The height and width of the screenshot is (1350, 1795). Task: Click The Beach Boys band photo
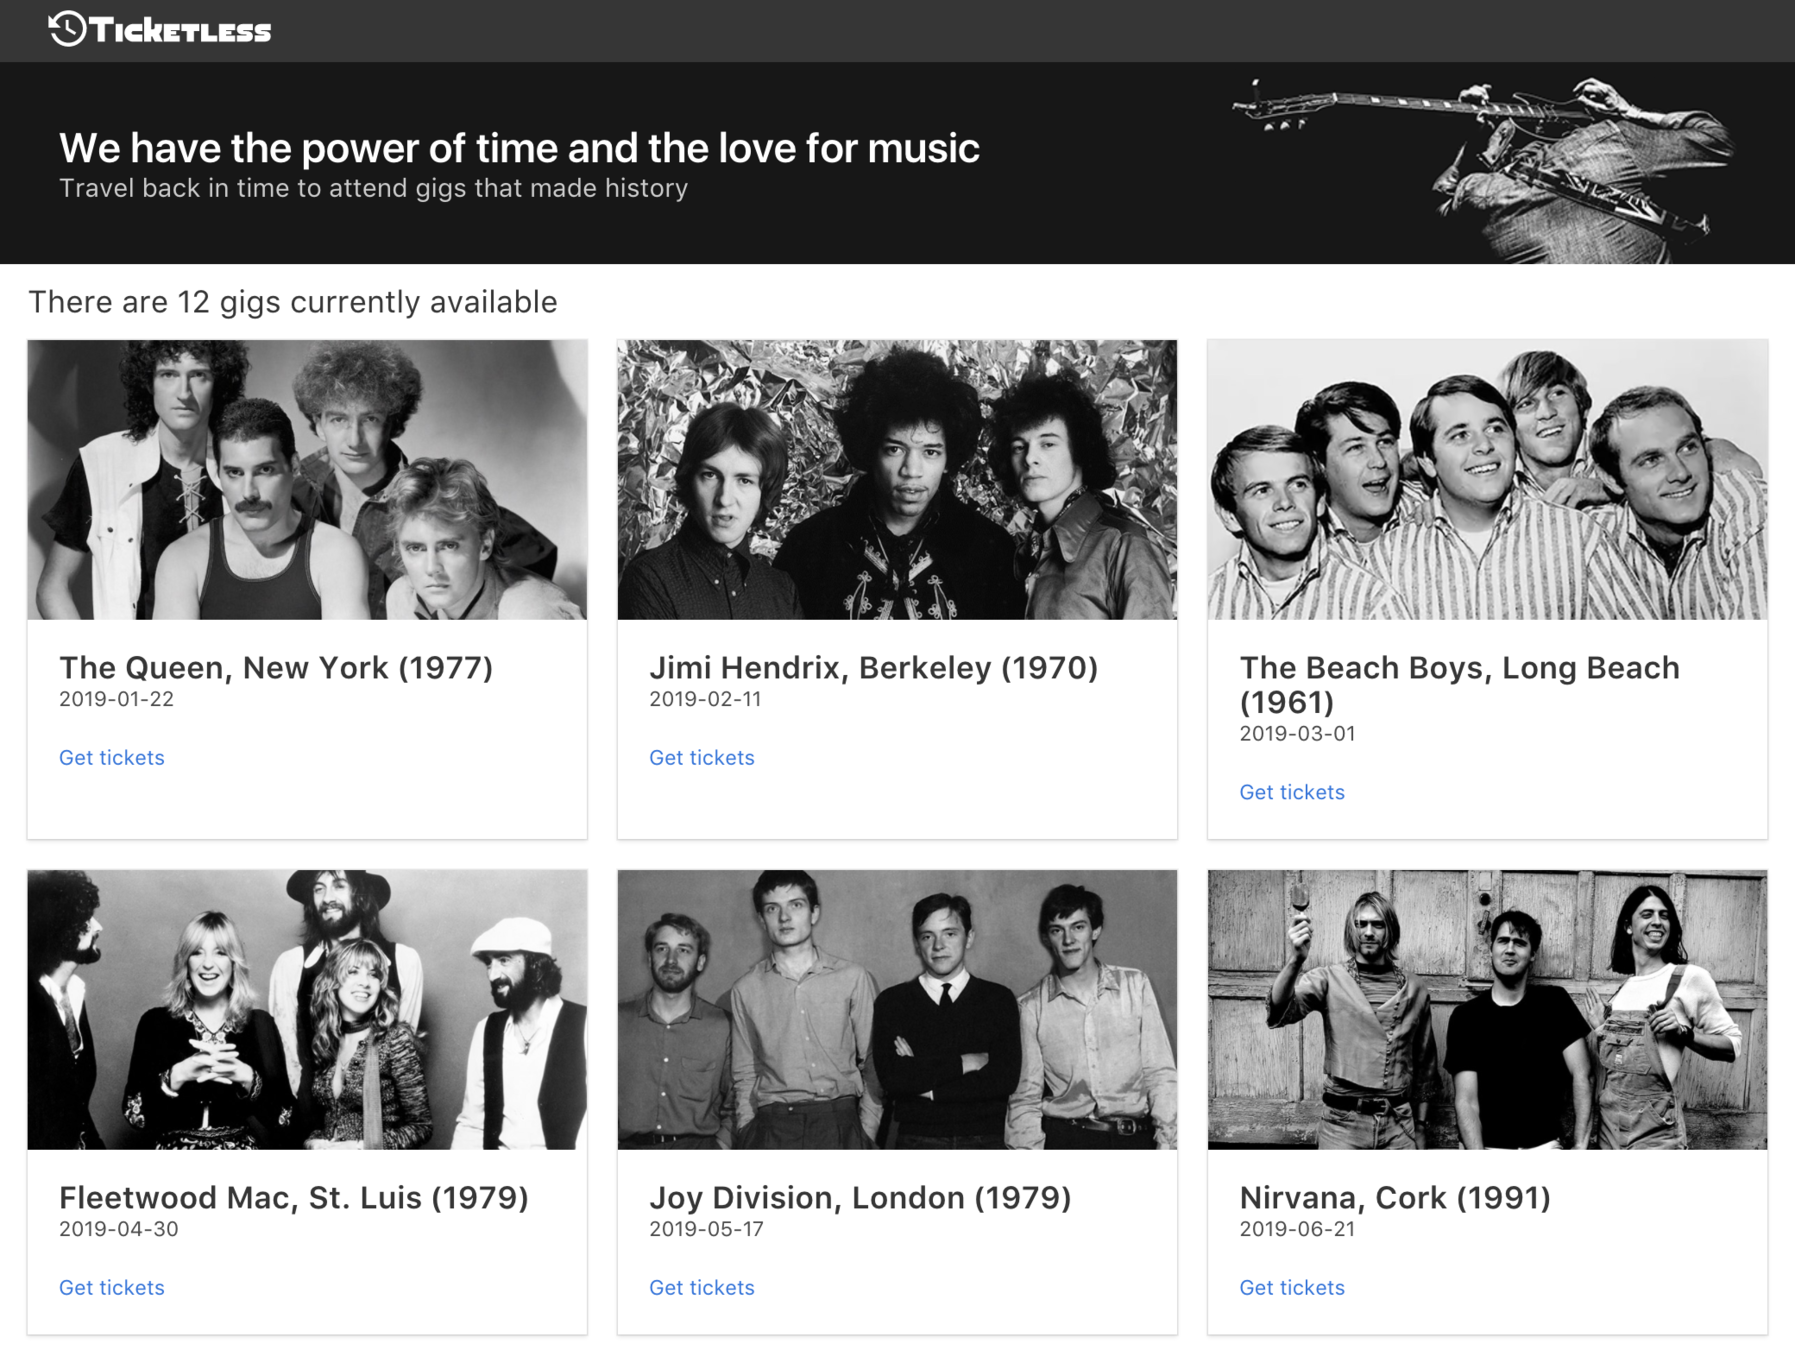1487,479
